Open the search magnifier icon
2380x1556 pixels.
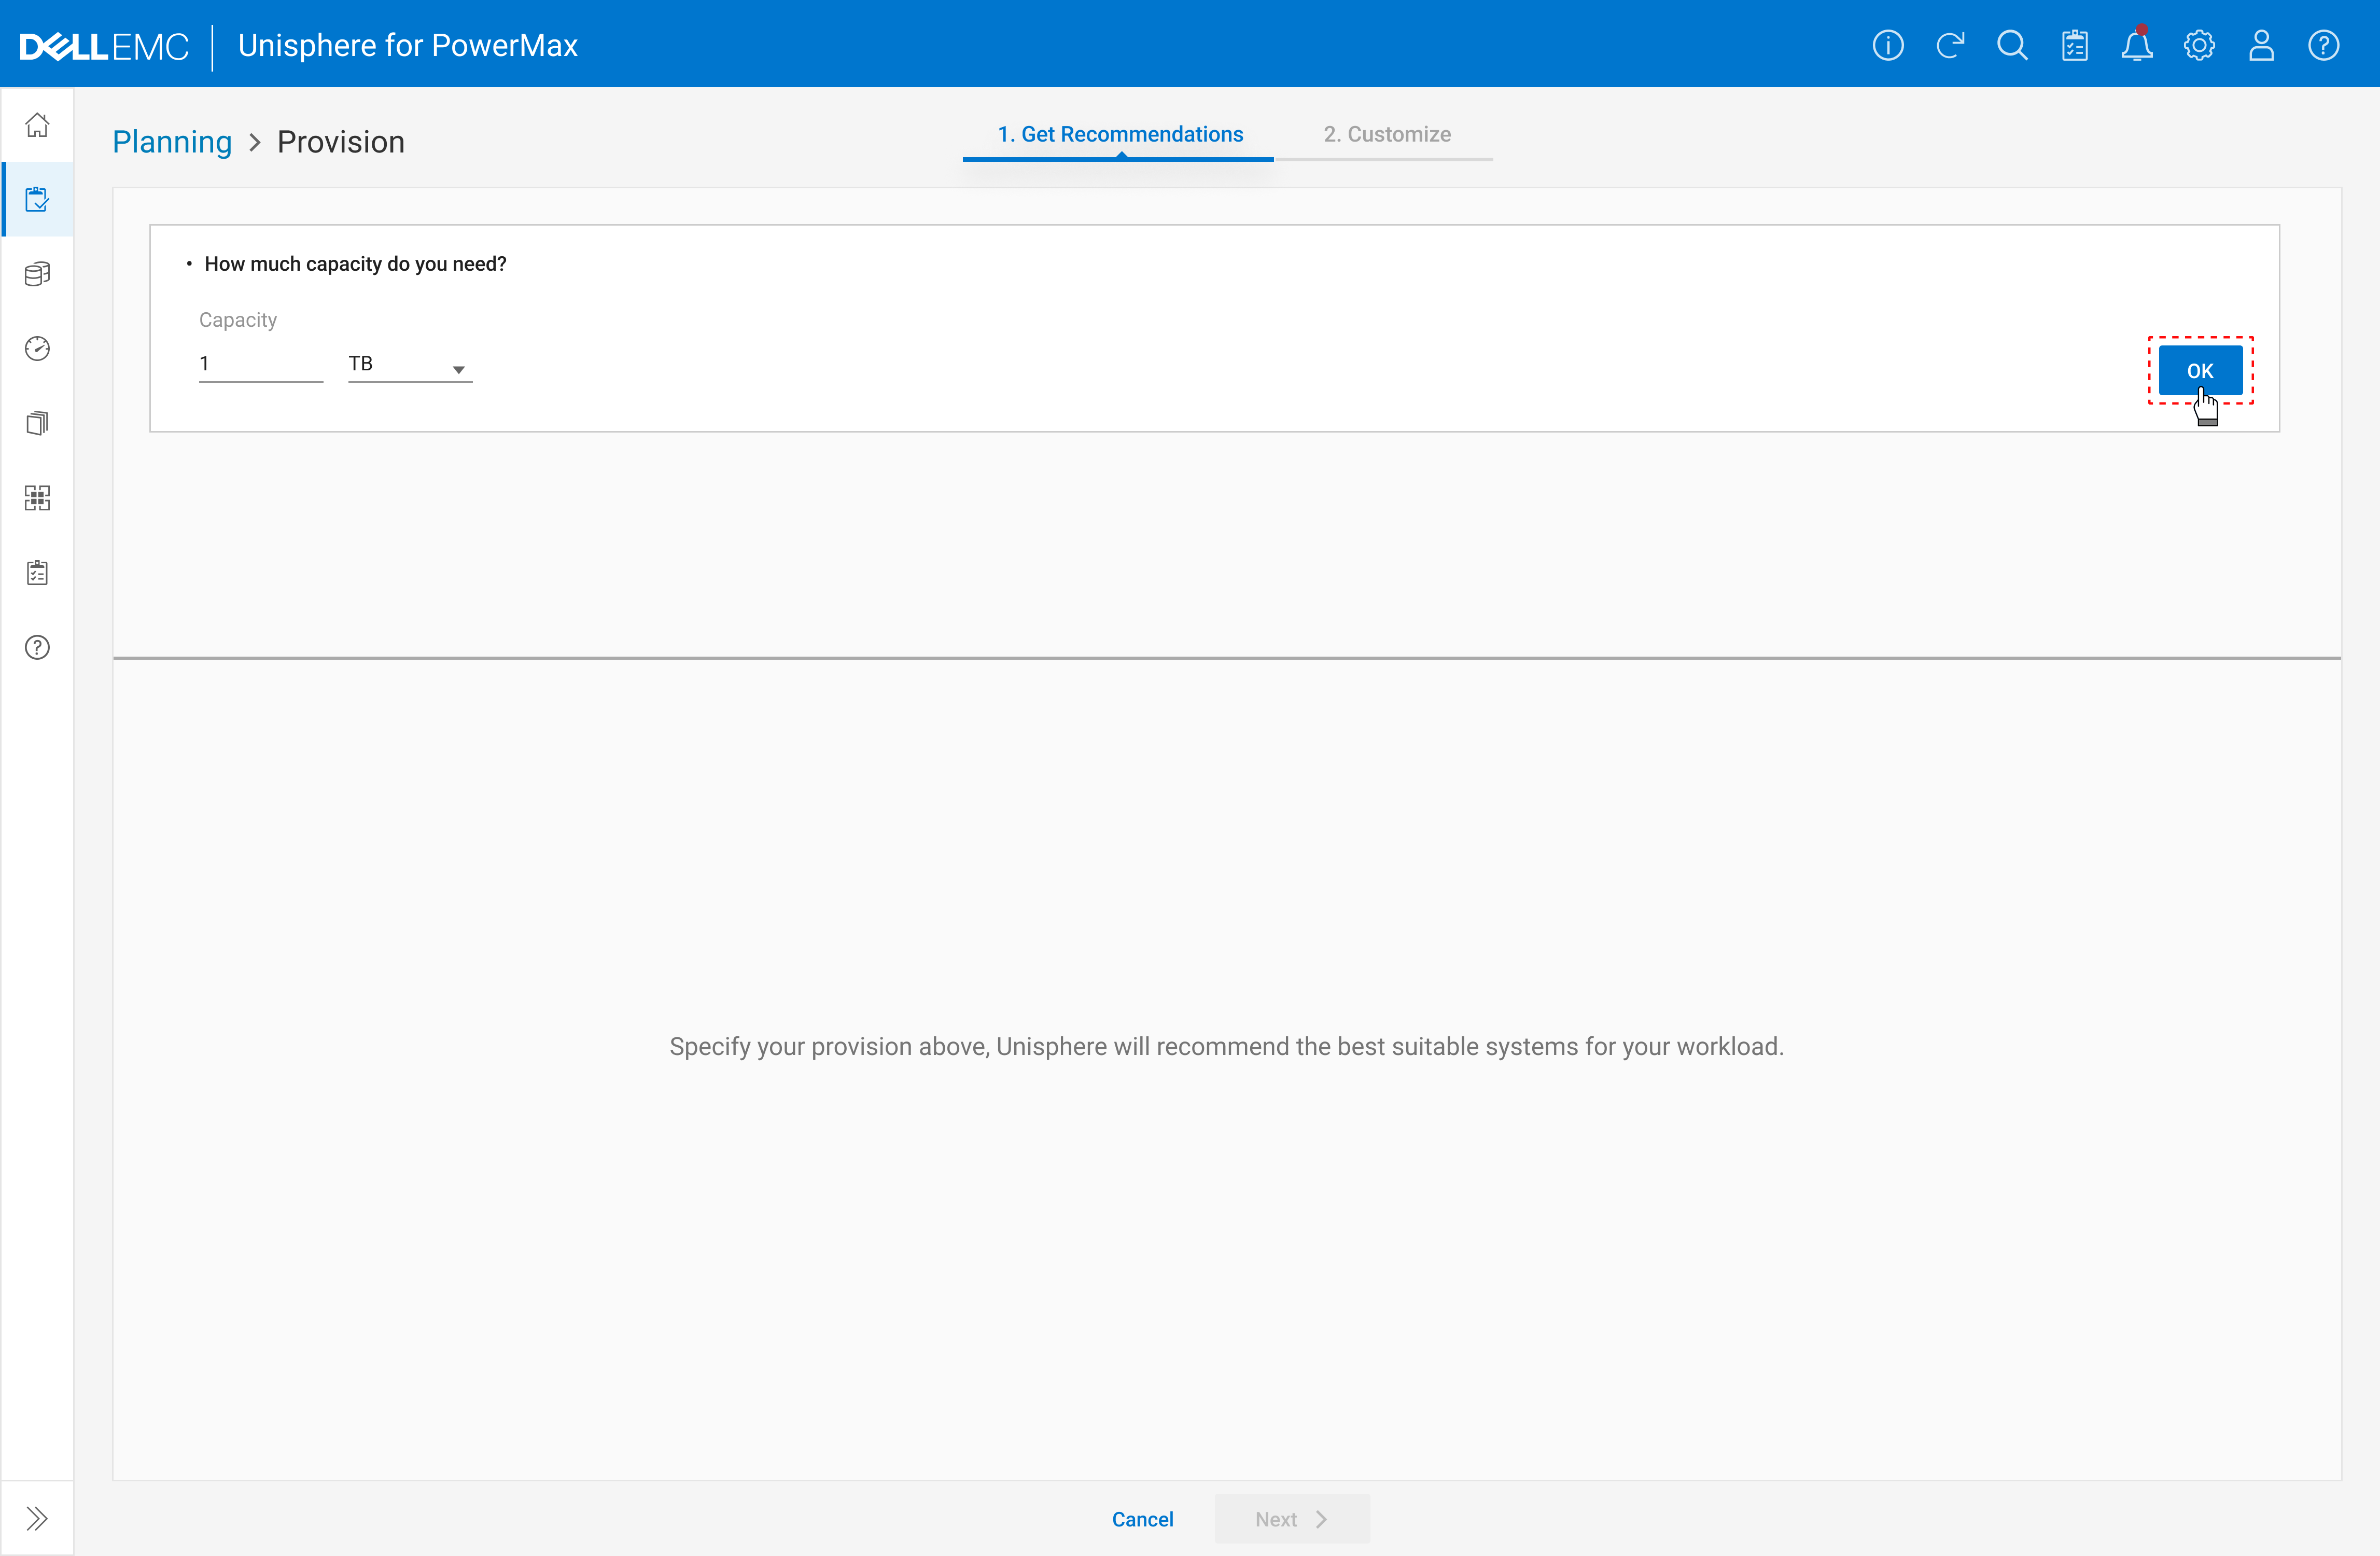2011,46
